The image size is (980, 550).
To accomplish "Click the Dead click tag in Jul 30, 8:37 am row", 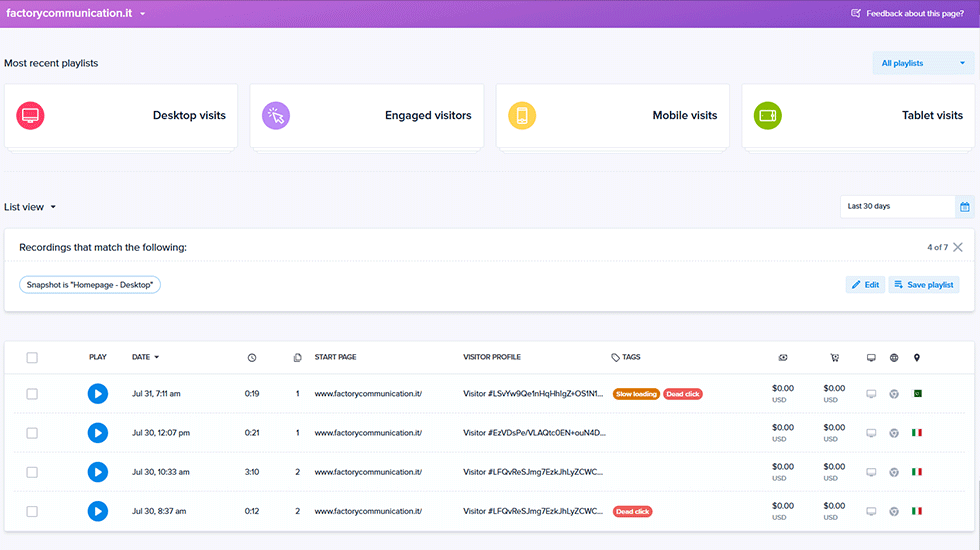I will (x=632, y=511).
